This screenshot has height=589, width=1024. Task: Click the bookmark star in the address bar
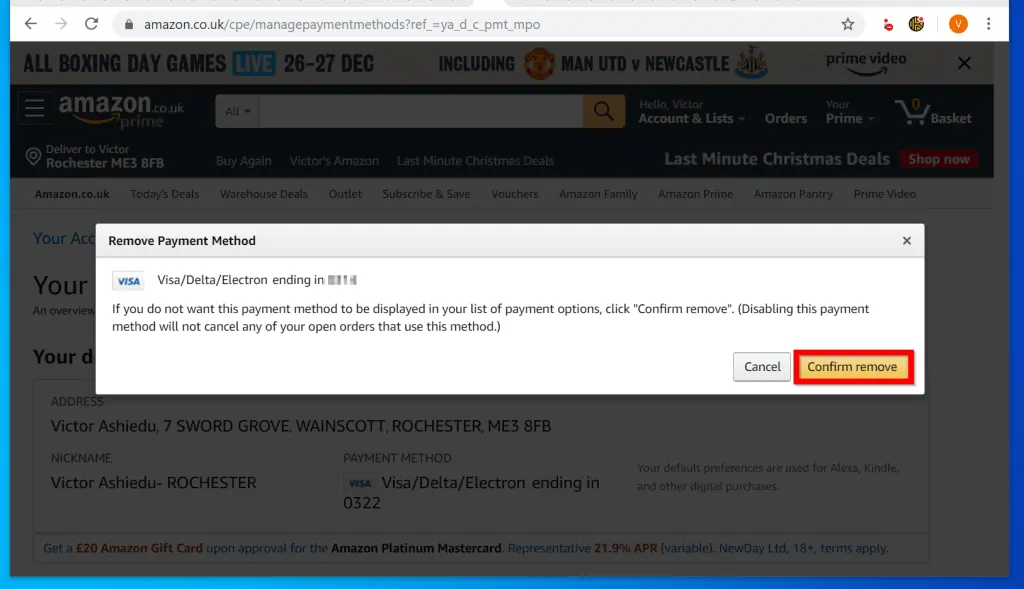pyautogui.click(x=847, y=23)
